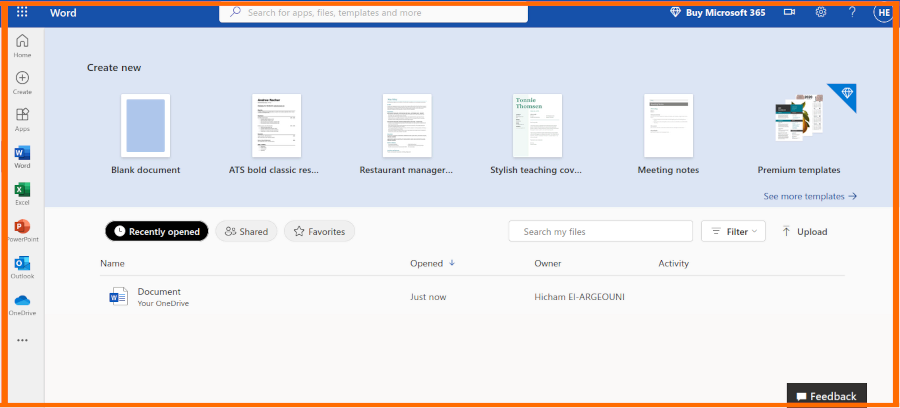Viewport: 900px width, 408px height.
Task: Click Your OneDrive location text
Action: (x=163, y=304)
